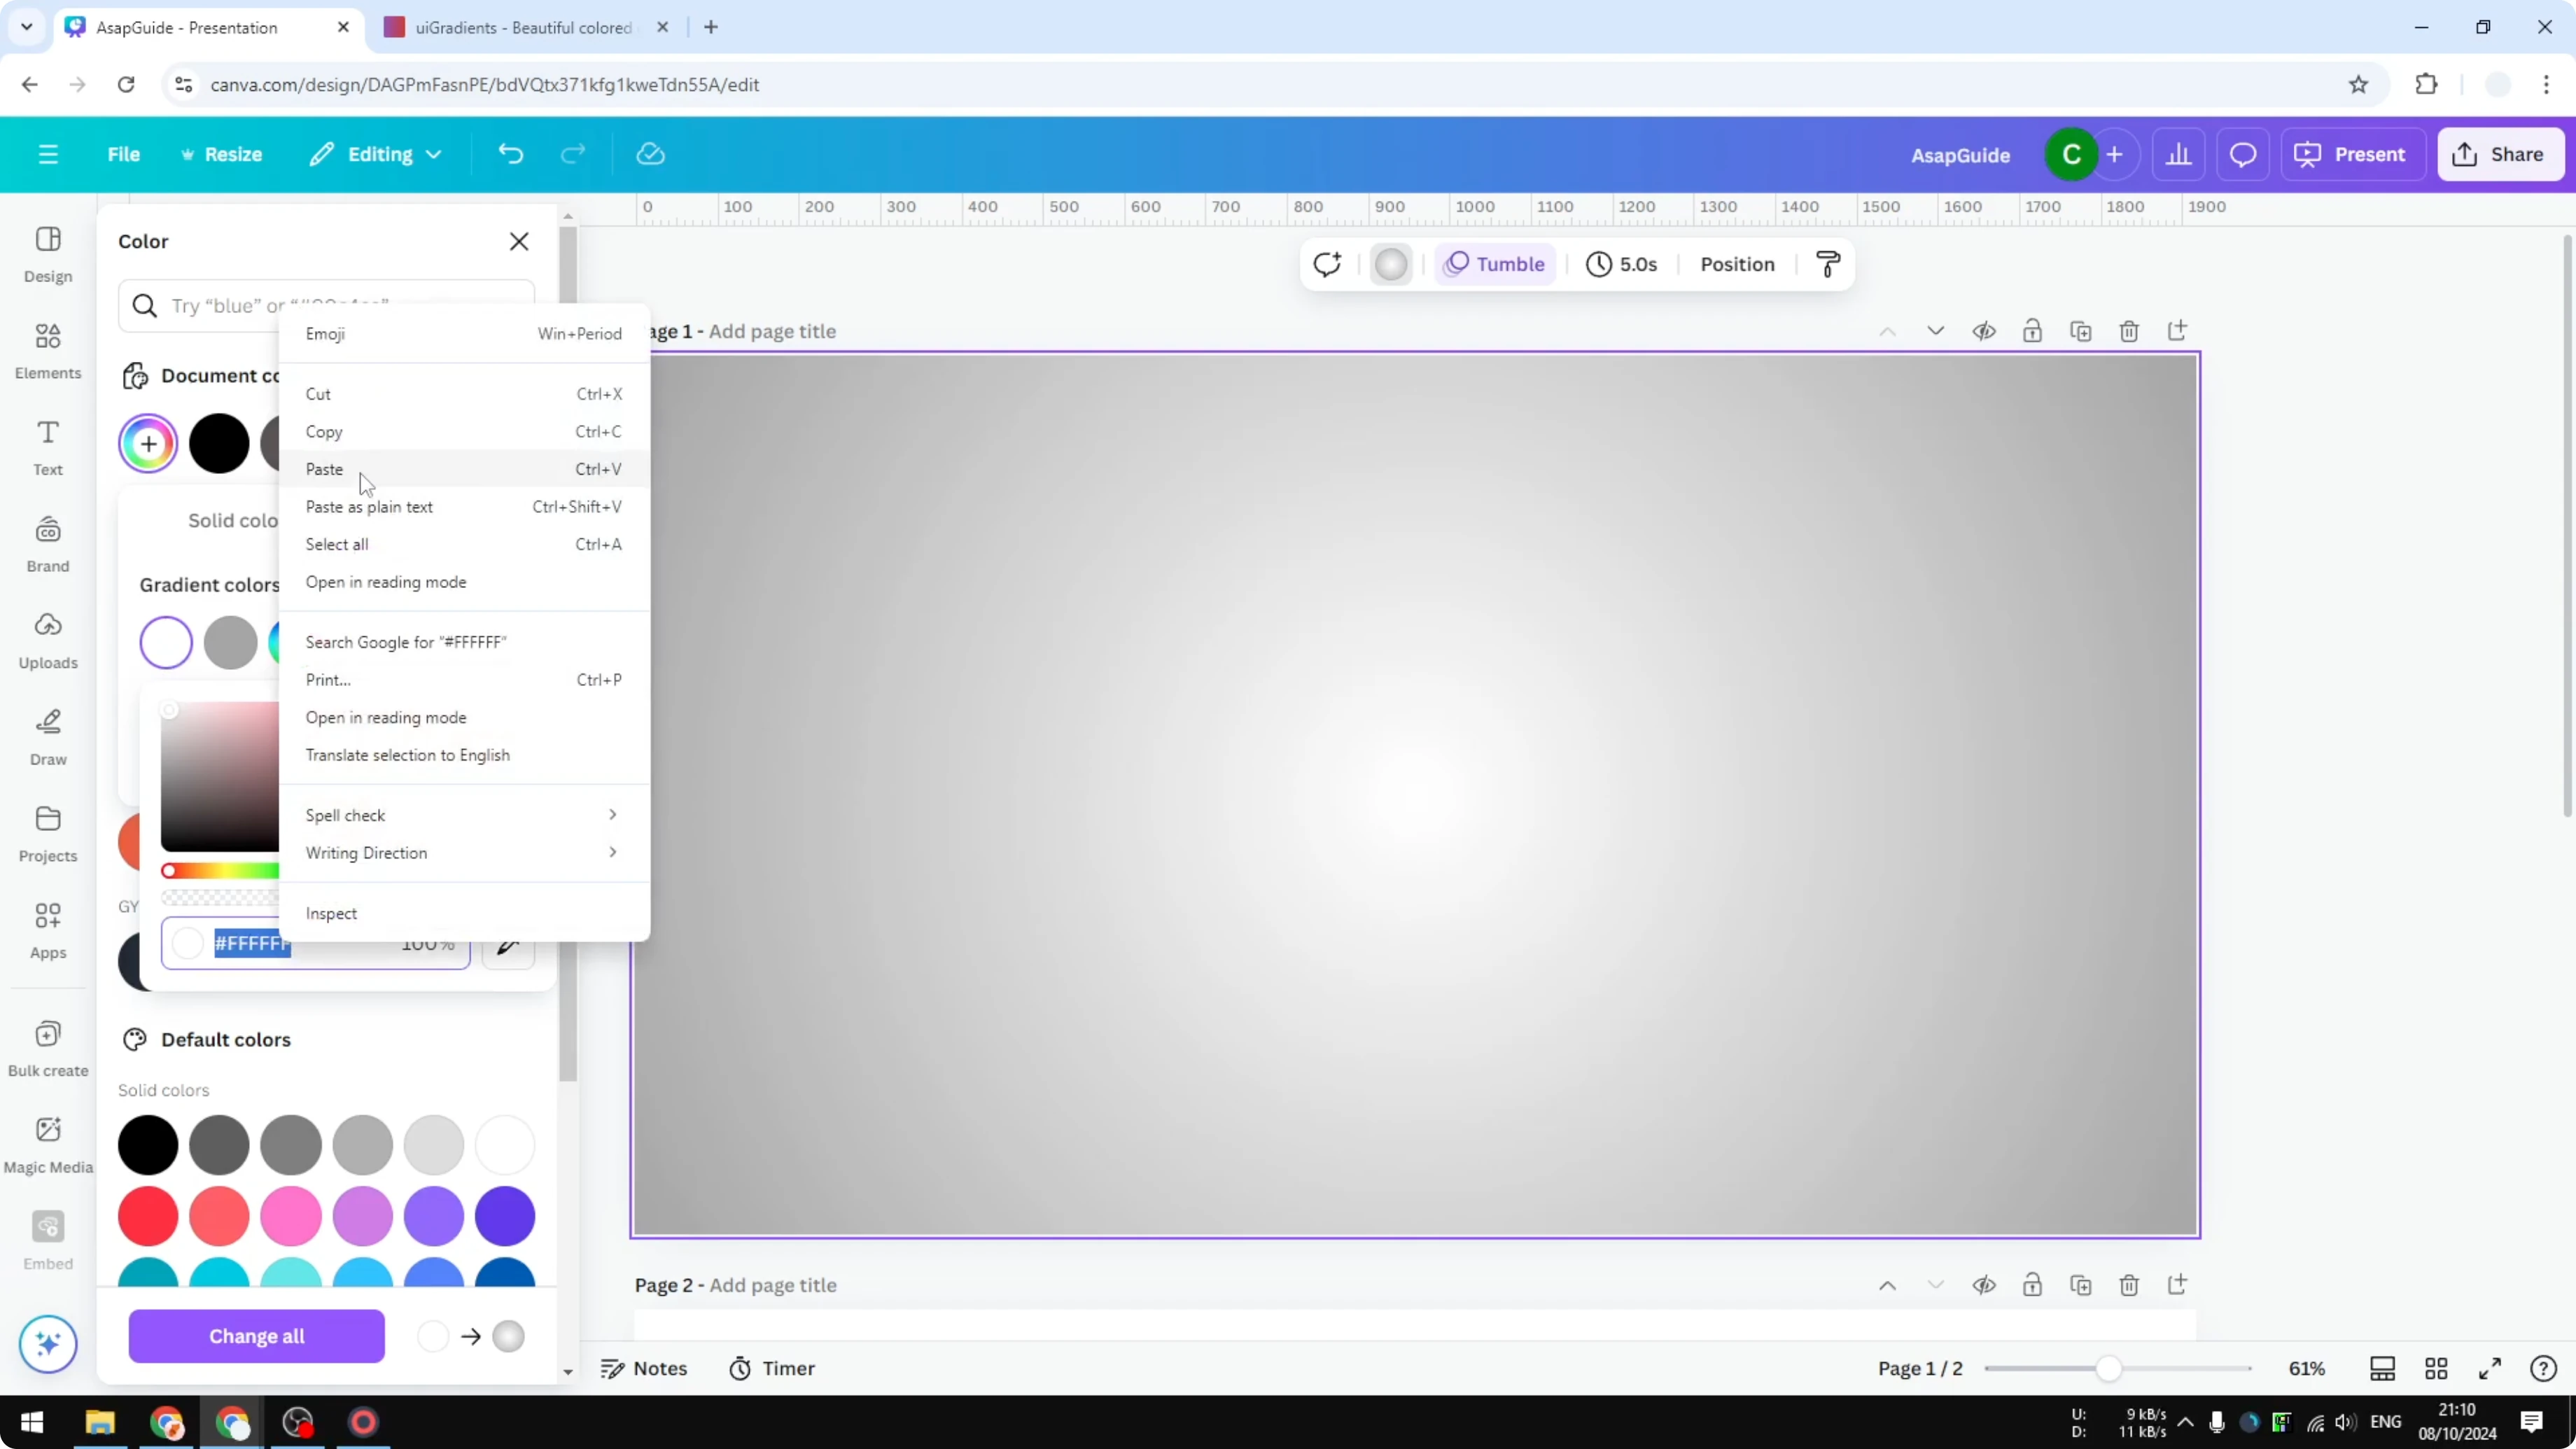Lock Page 1 with padlock icon
Image resolution: width=2576 pixels, height=1449 pixels.
(2033, 331)
